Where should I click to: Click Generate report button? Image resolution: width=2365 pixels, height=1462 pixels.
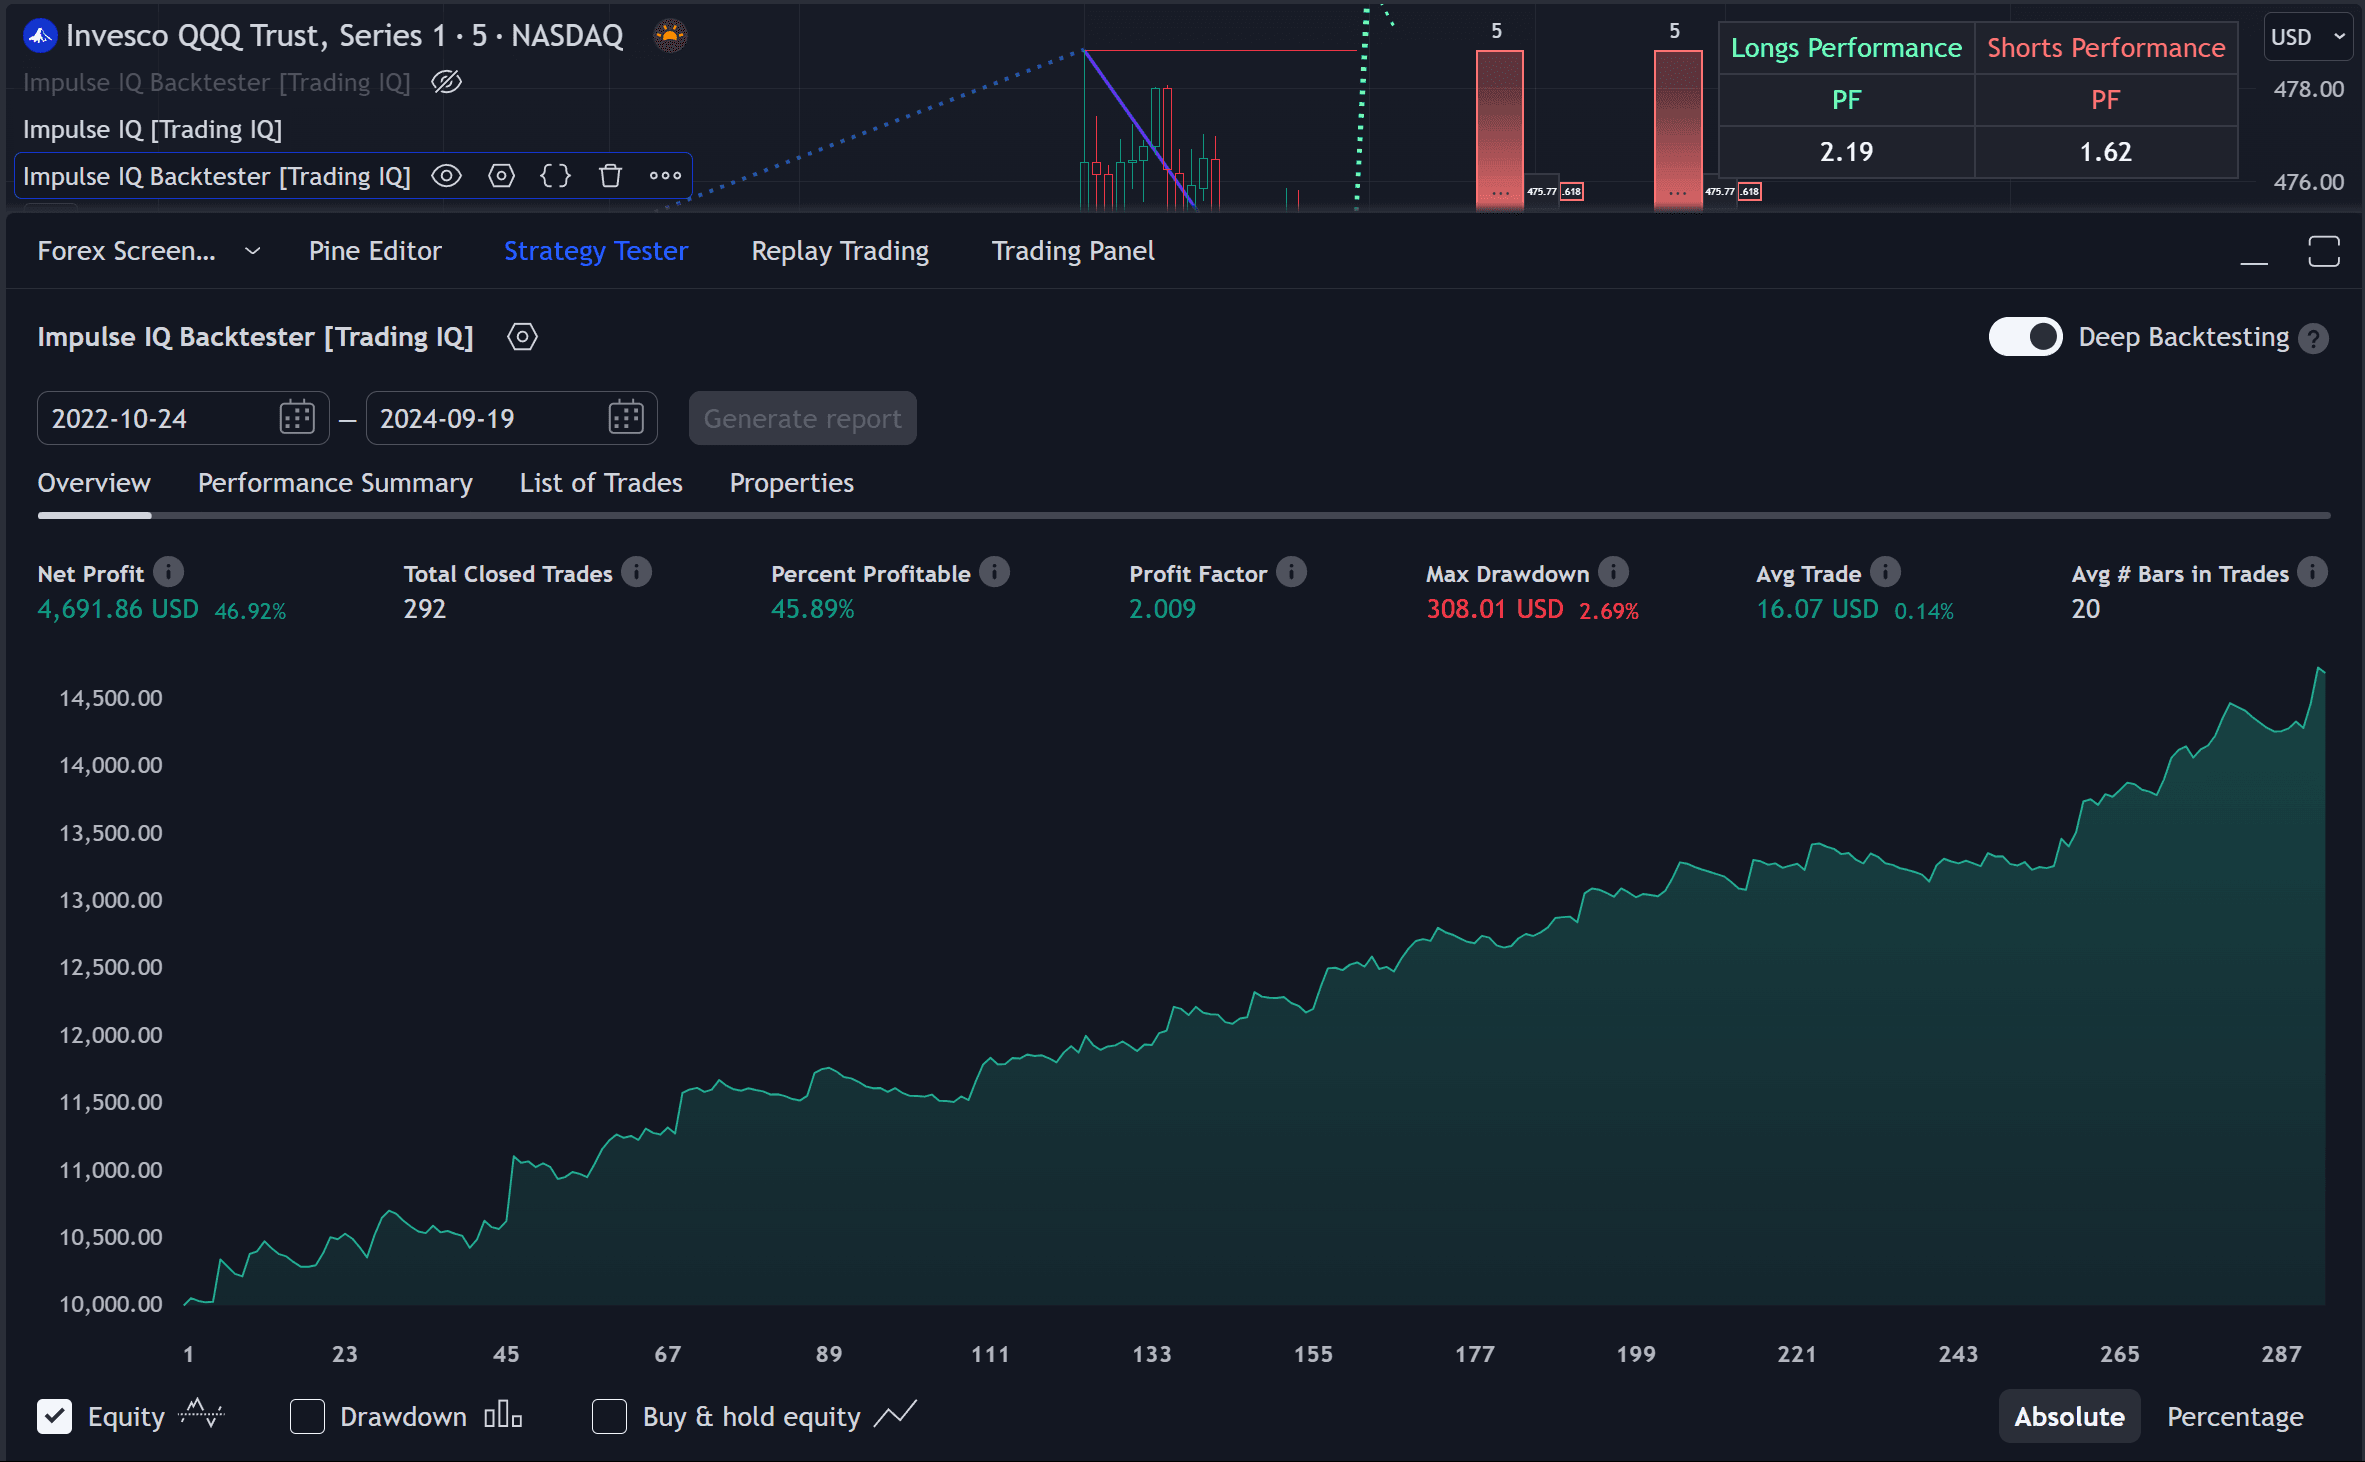pos(802,418)
